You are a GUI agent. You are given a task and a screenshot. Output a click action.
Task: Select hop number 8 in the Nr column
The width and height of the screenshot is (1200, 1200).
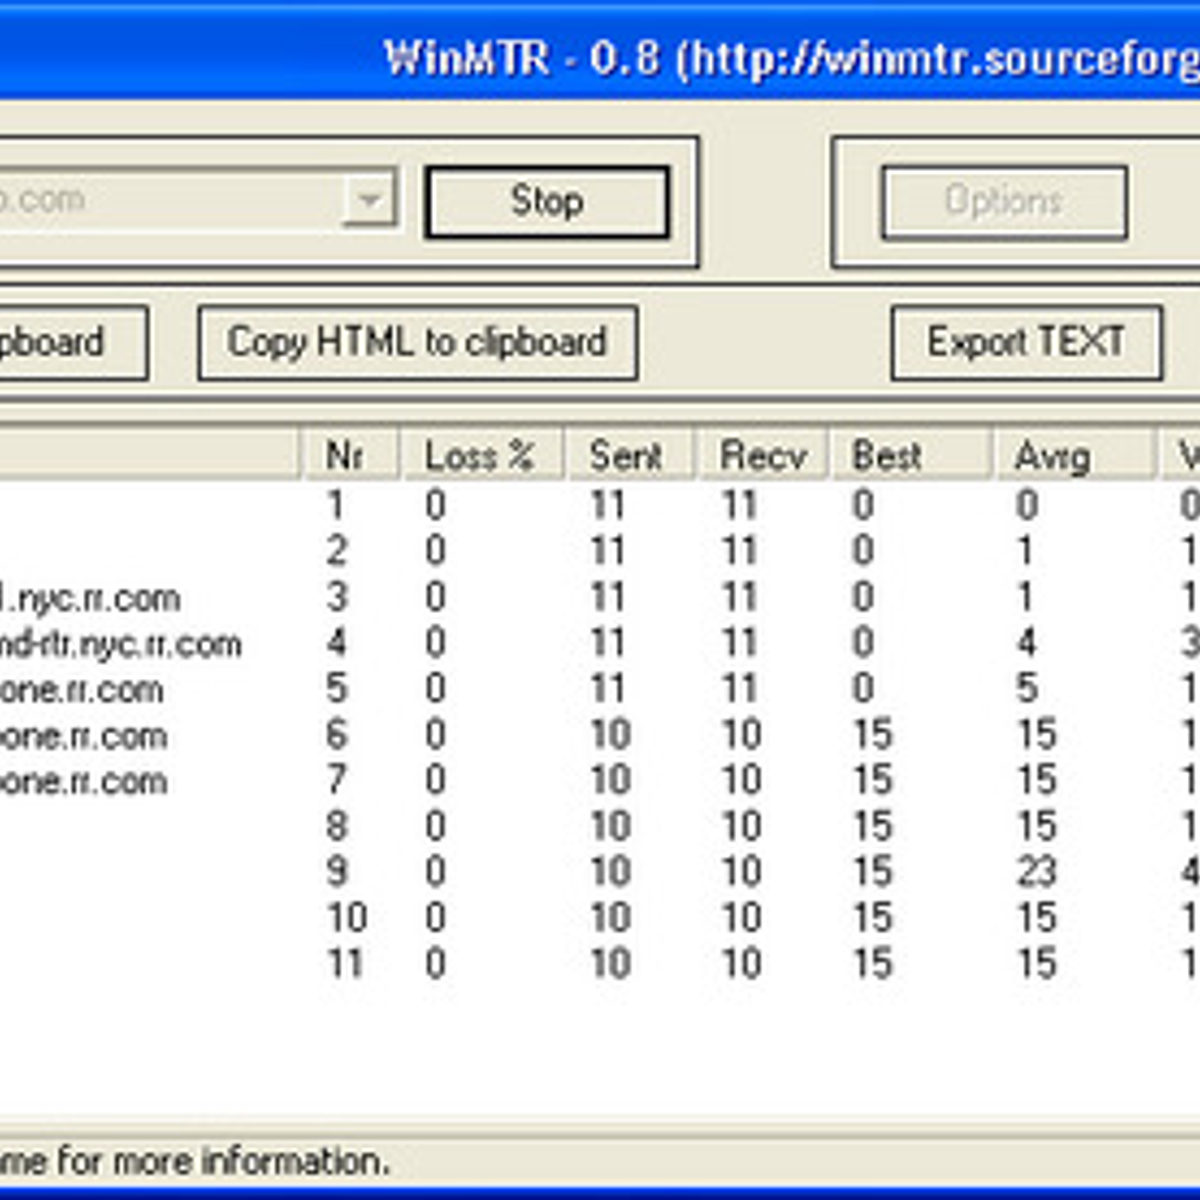(337, 827)
